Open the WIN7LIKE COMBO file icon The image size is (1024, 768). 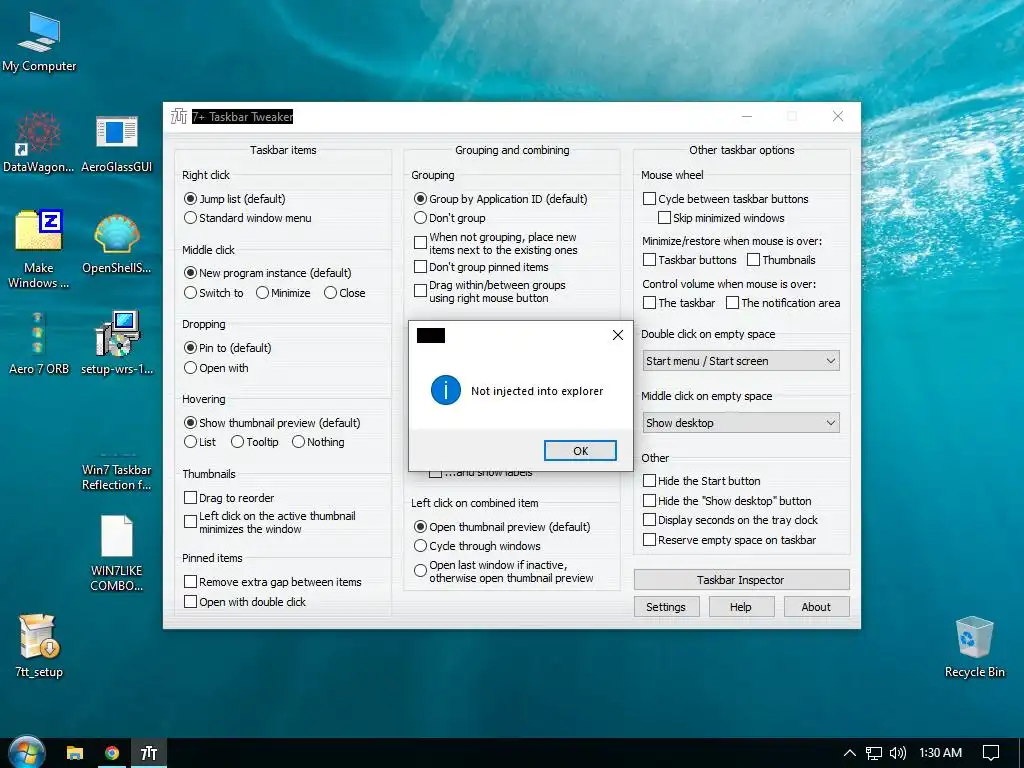116,554
